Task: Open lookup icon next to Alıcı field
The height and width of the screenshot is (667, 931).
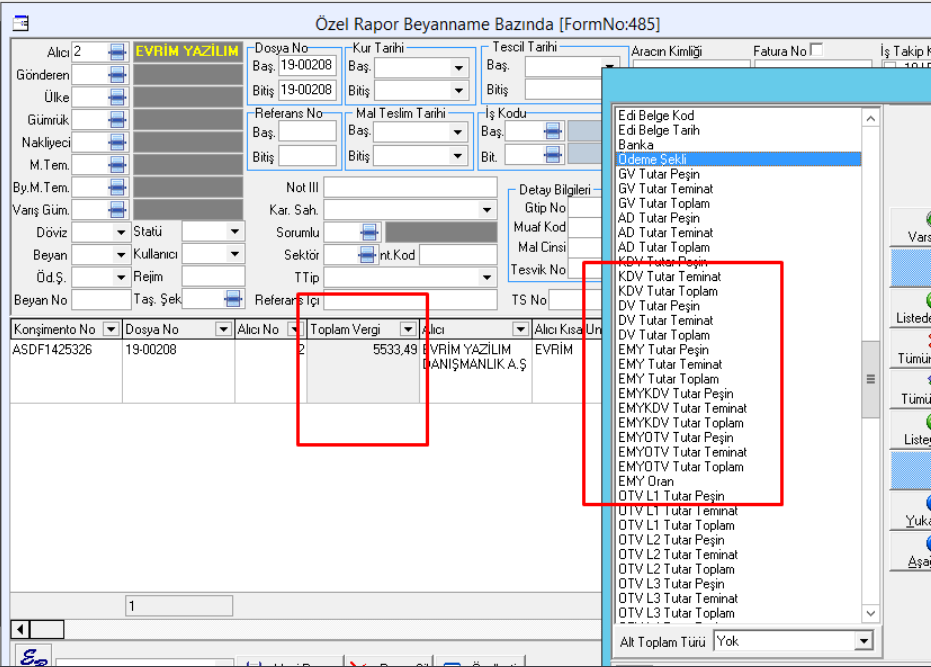Action: tap(117, 52)
